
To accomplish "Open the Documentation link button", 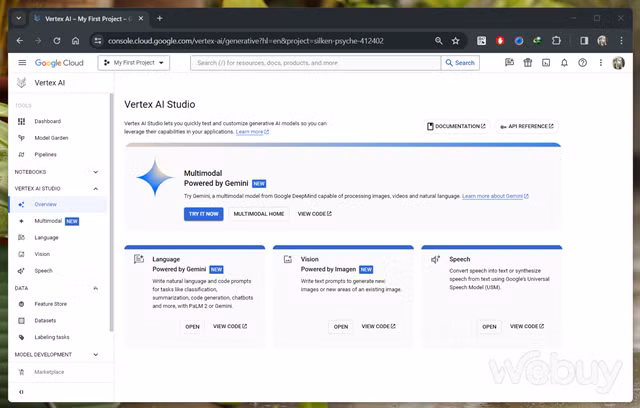I will point(456,126).
